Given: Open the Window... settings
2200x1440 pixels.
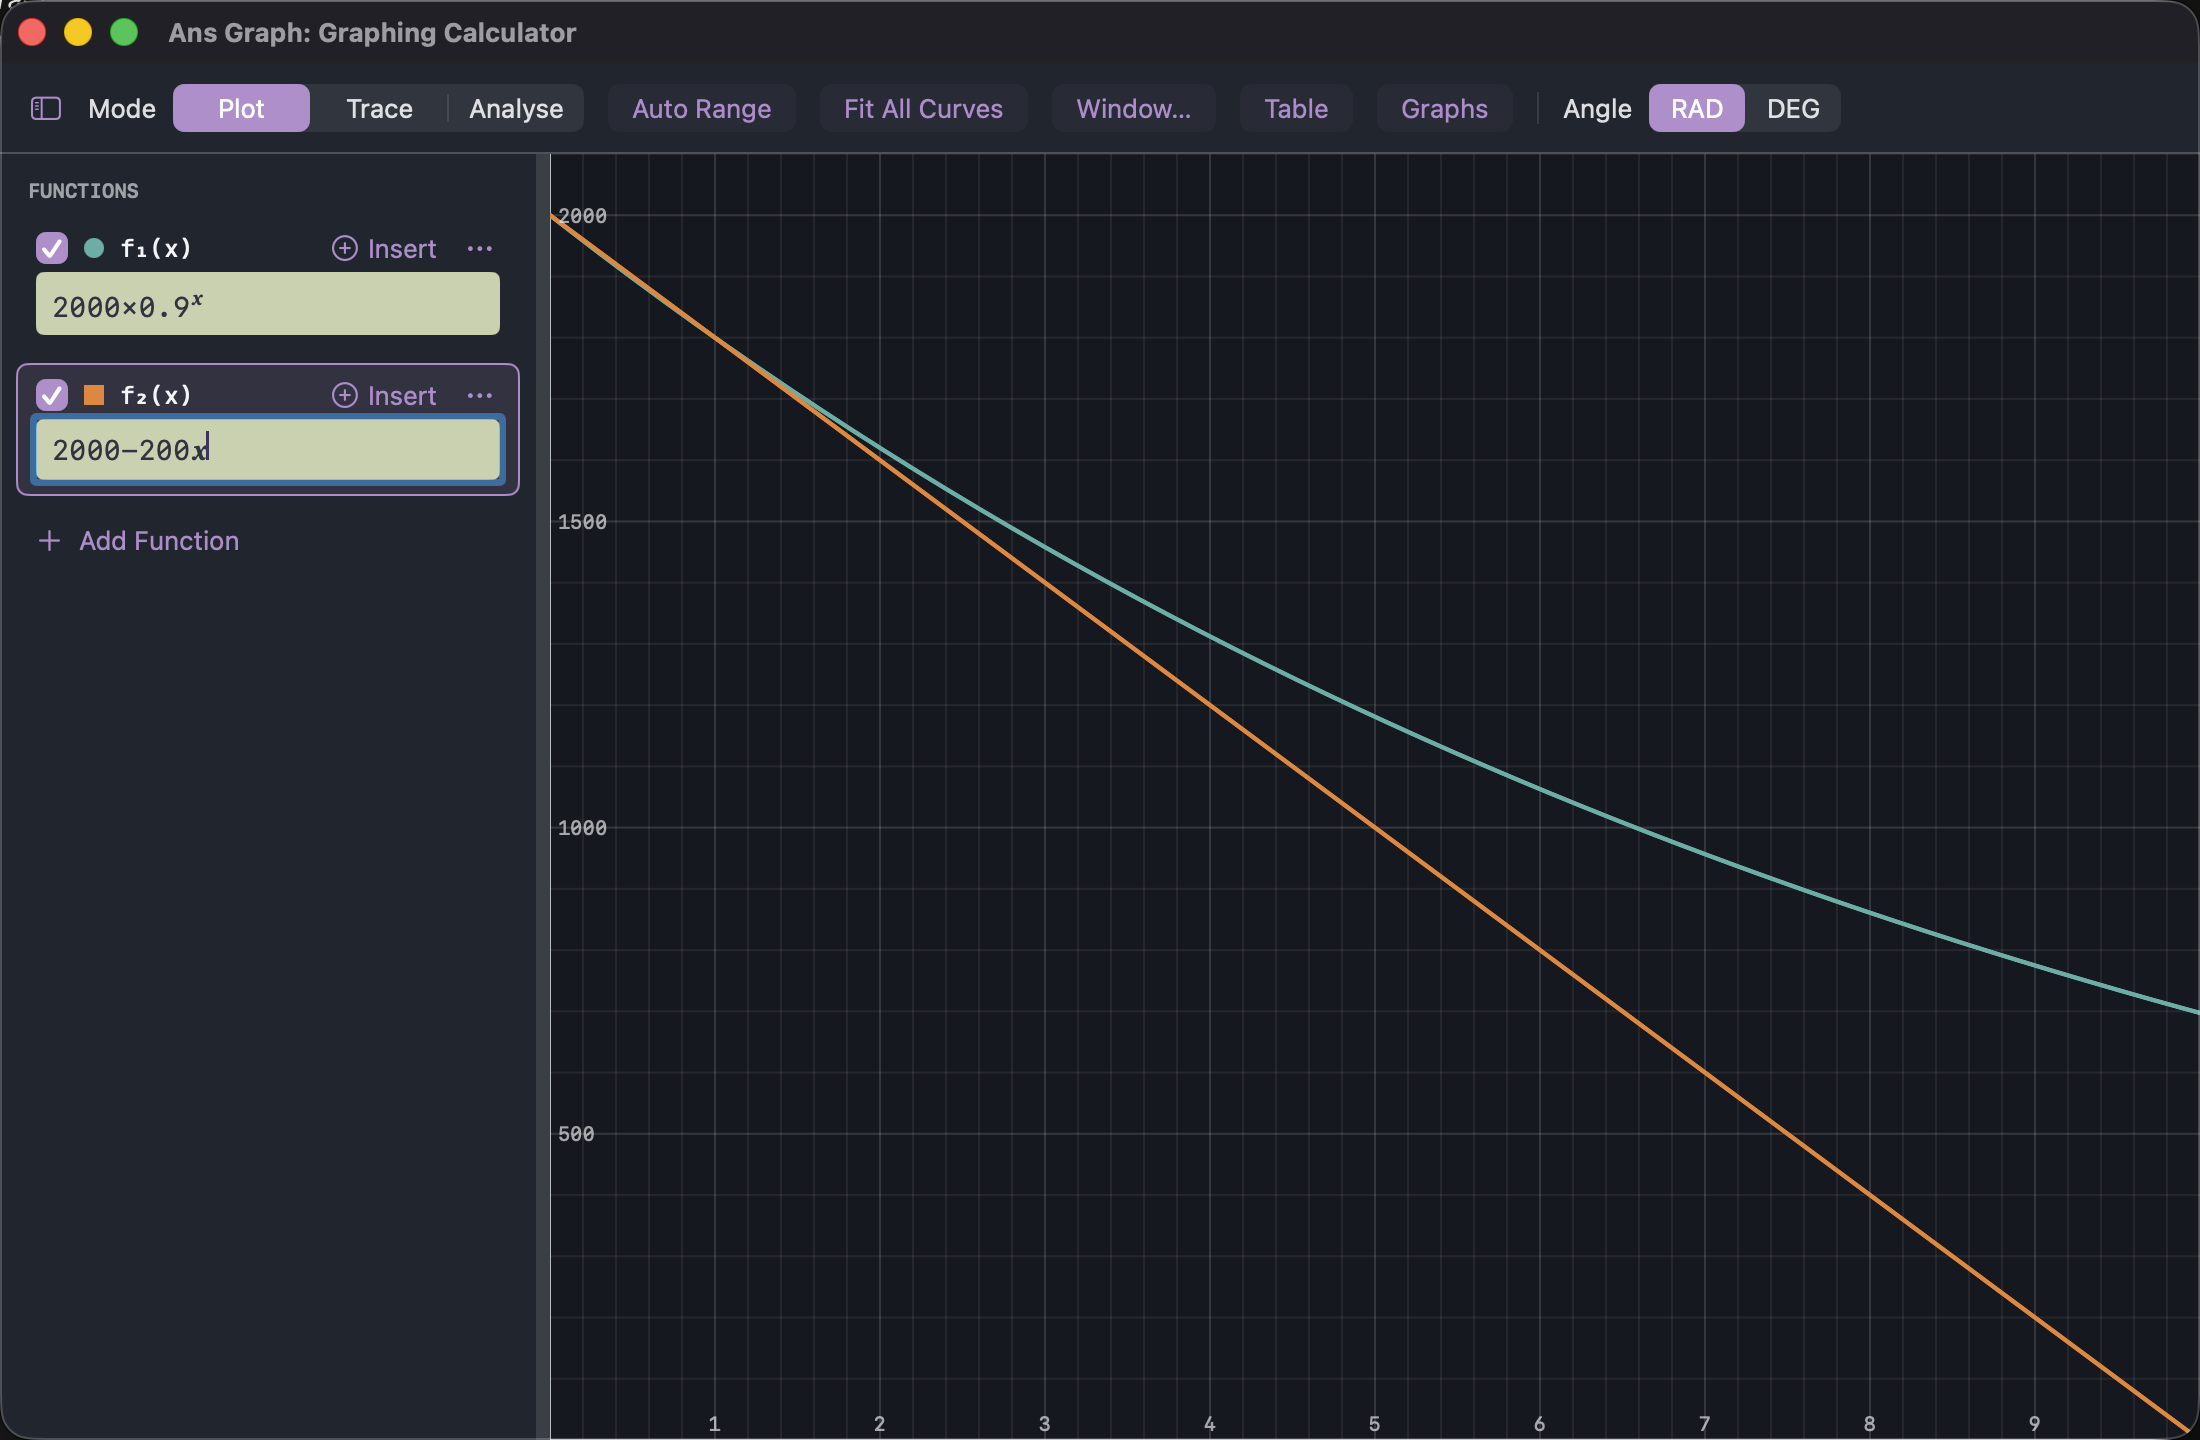Looking at the screenshot, I should pyautogui.click(x=1133, y=108).
